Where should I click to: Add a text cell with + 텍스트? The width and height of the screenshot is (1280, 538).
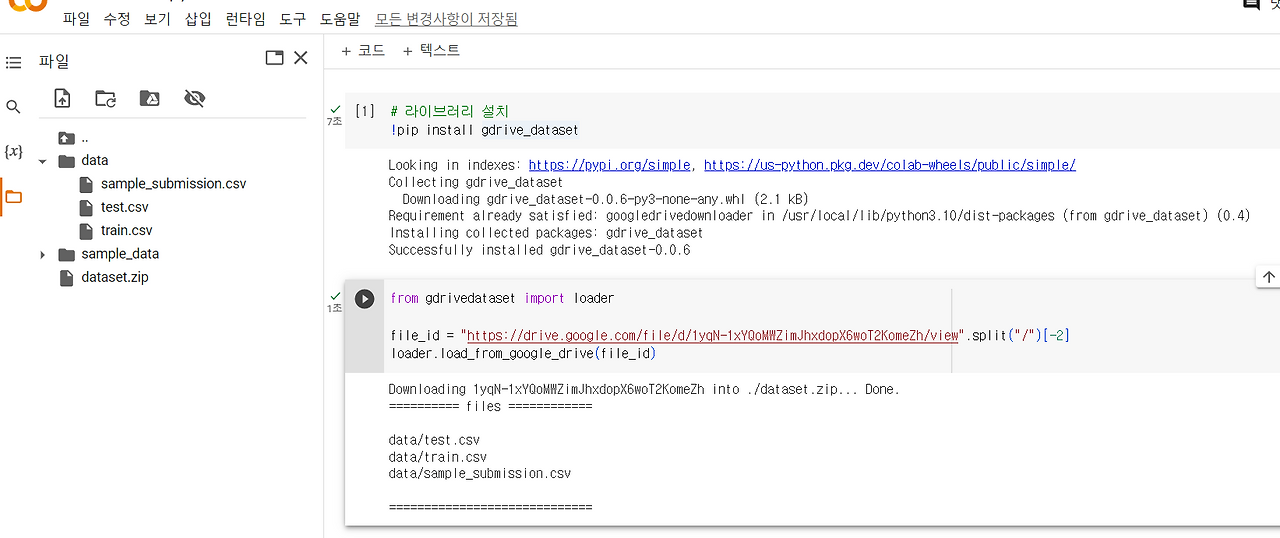tap(431, 50)
